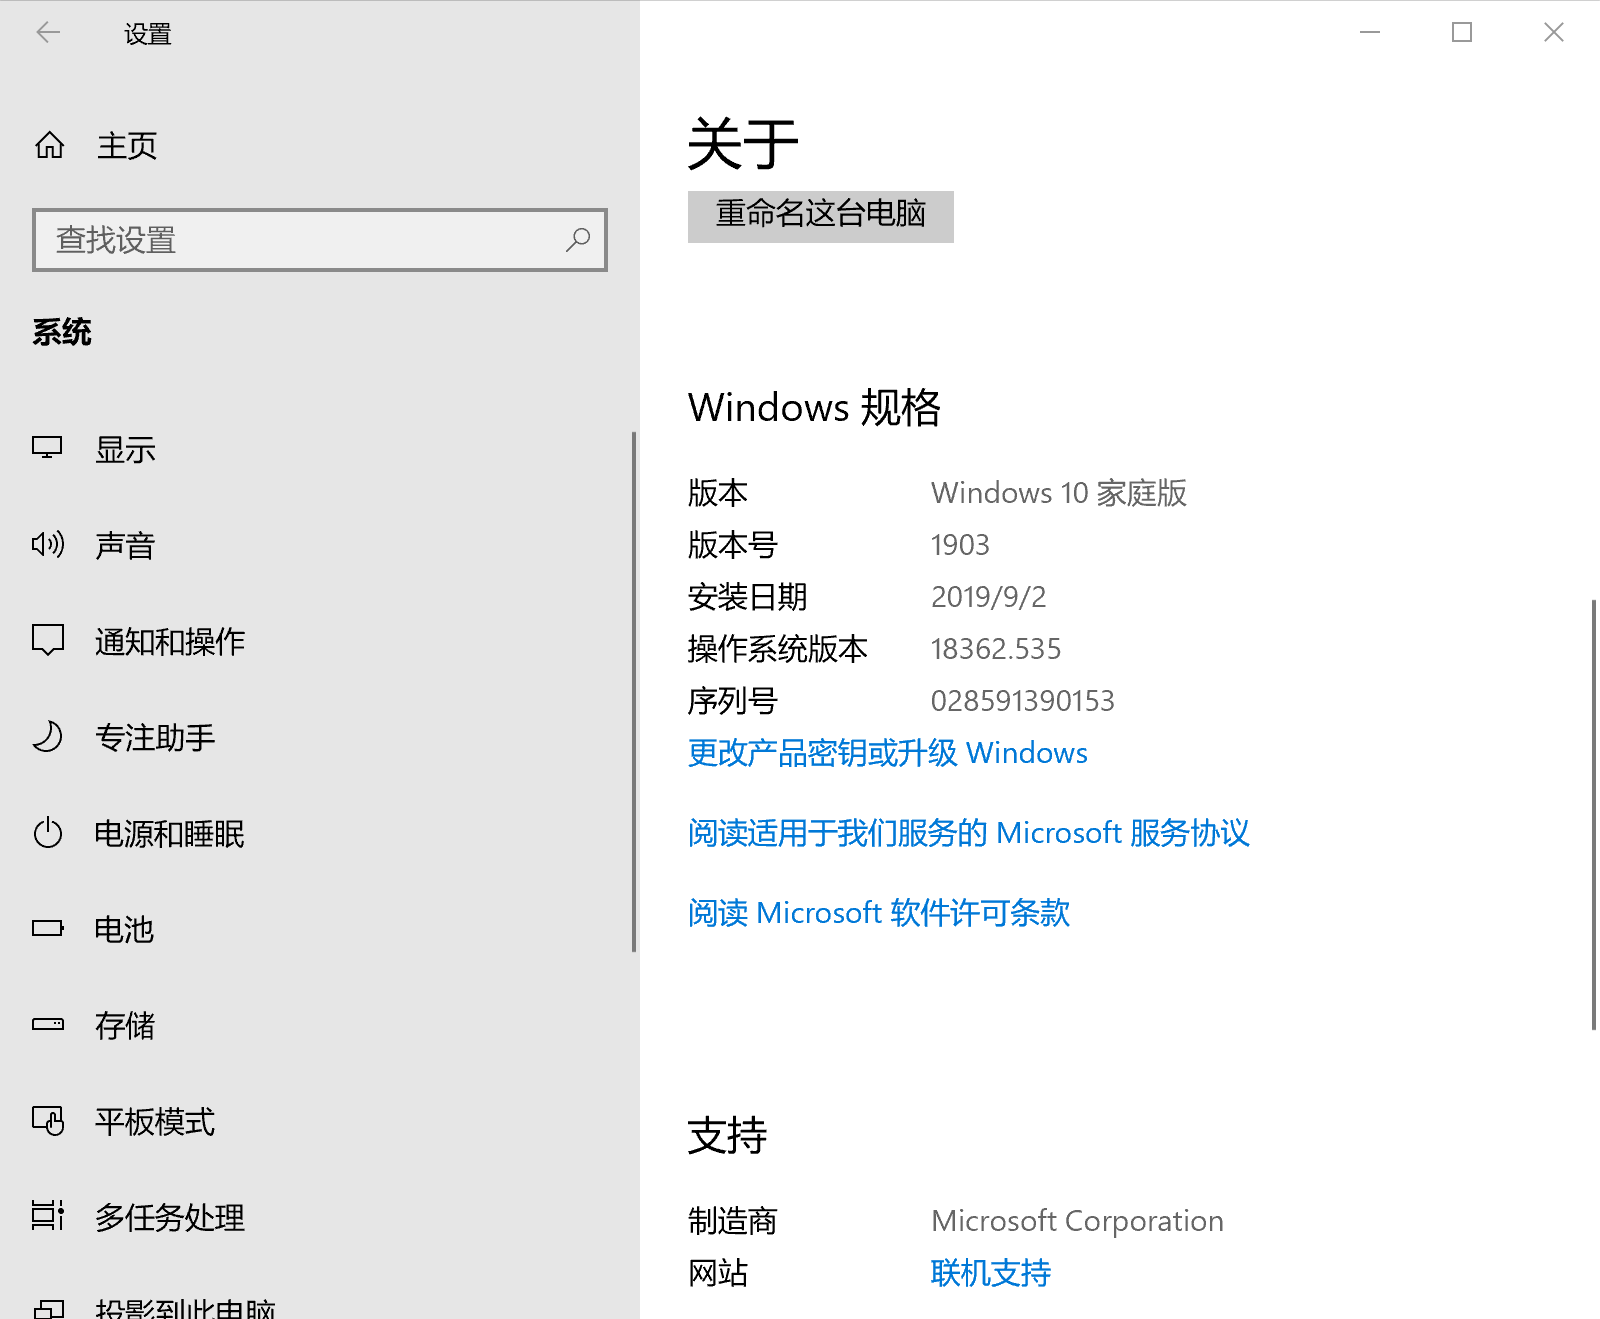Click the Notifications speech bubble icon

[x=48, y=641]
